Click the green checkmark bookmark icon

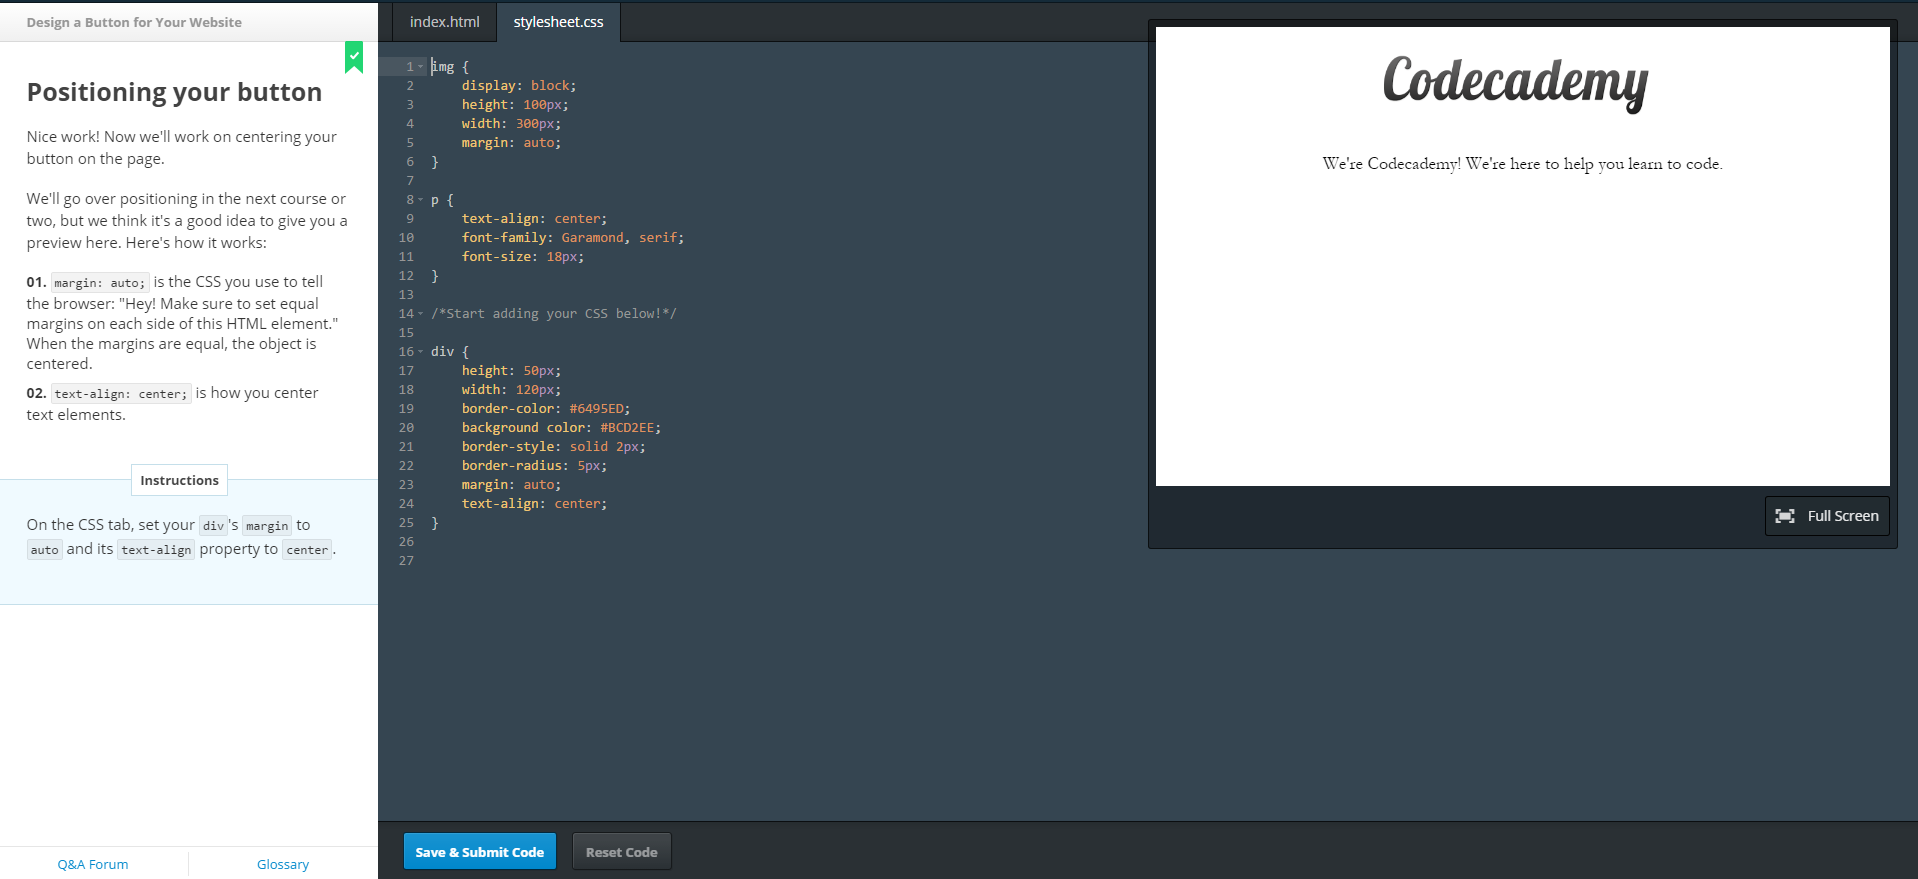click(x=354, y=57)
